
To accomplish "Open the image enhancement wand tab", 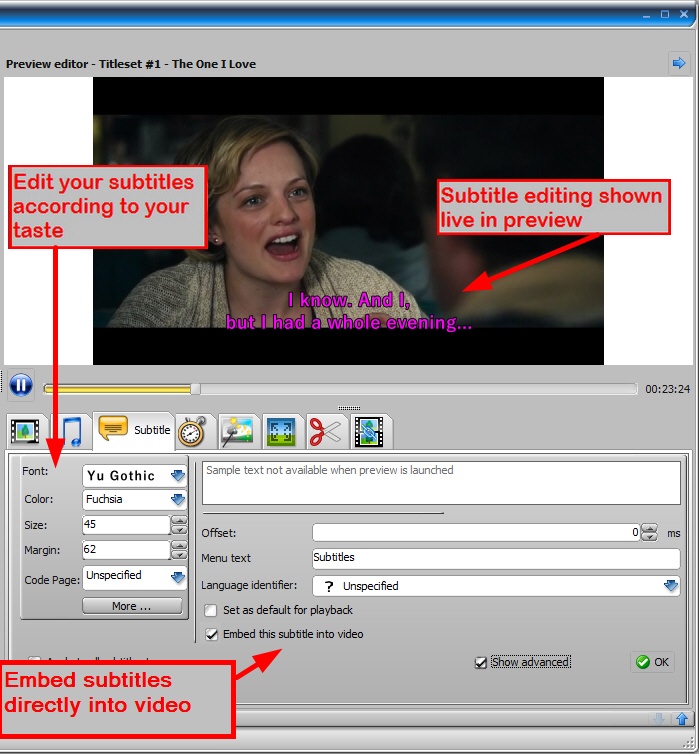I will pos(237,431).
